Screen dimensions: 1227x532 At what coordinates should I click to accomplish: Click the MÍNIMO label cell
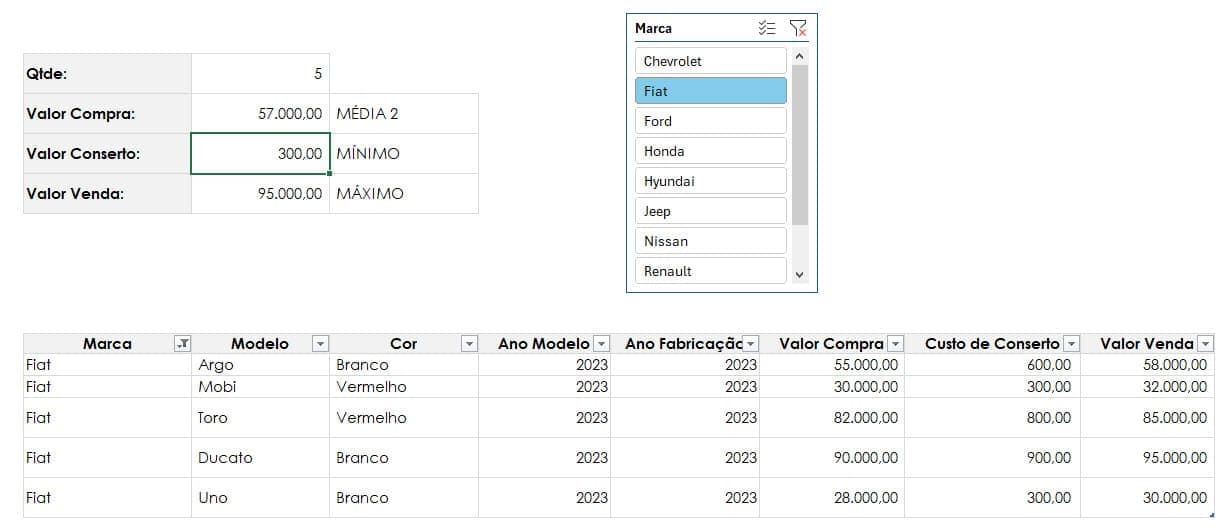click(404, 154)
